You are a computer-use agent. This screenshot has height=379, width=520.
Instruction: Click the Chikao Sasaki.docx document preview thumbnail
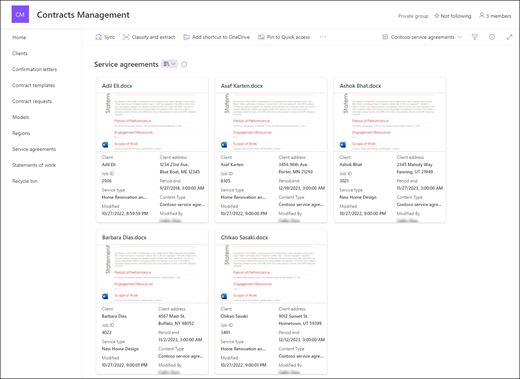click(271, 273)
